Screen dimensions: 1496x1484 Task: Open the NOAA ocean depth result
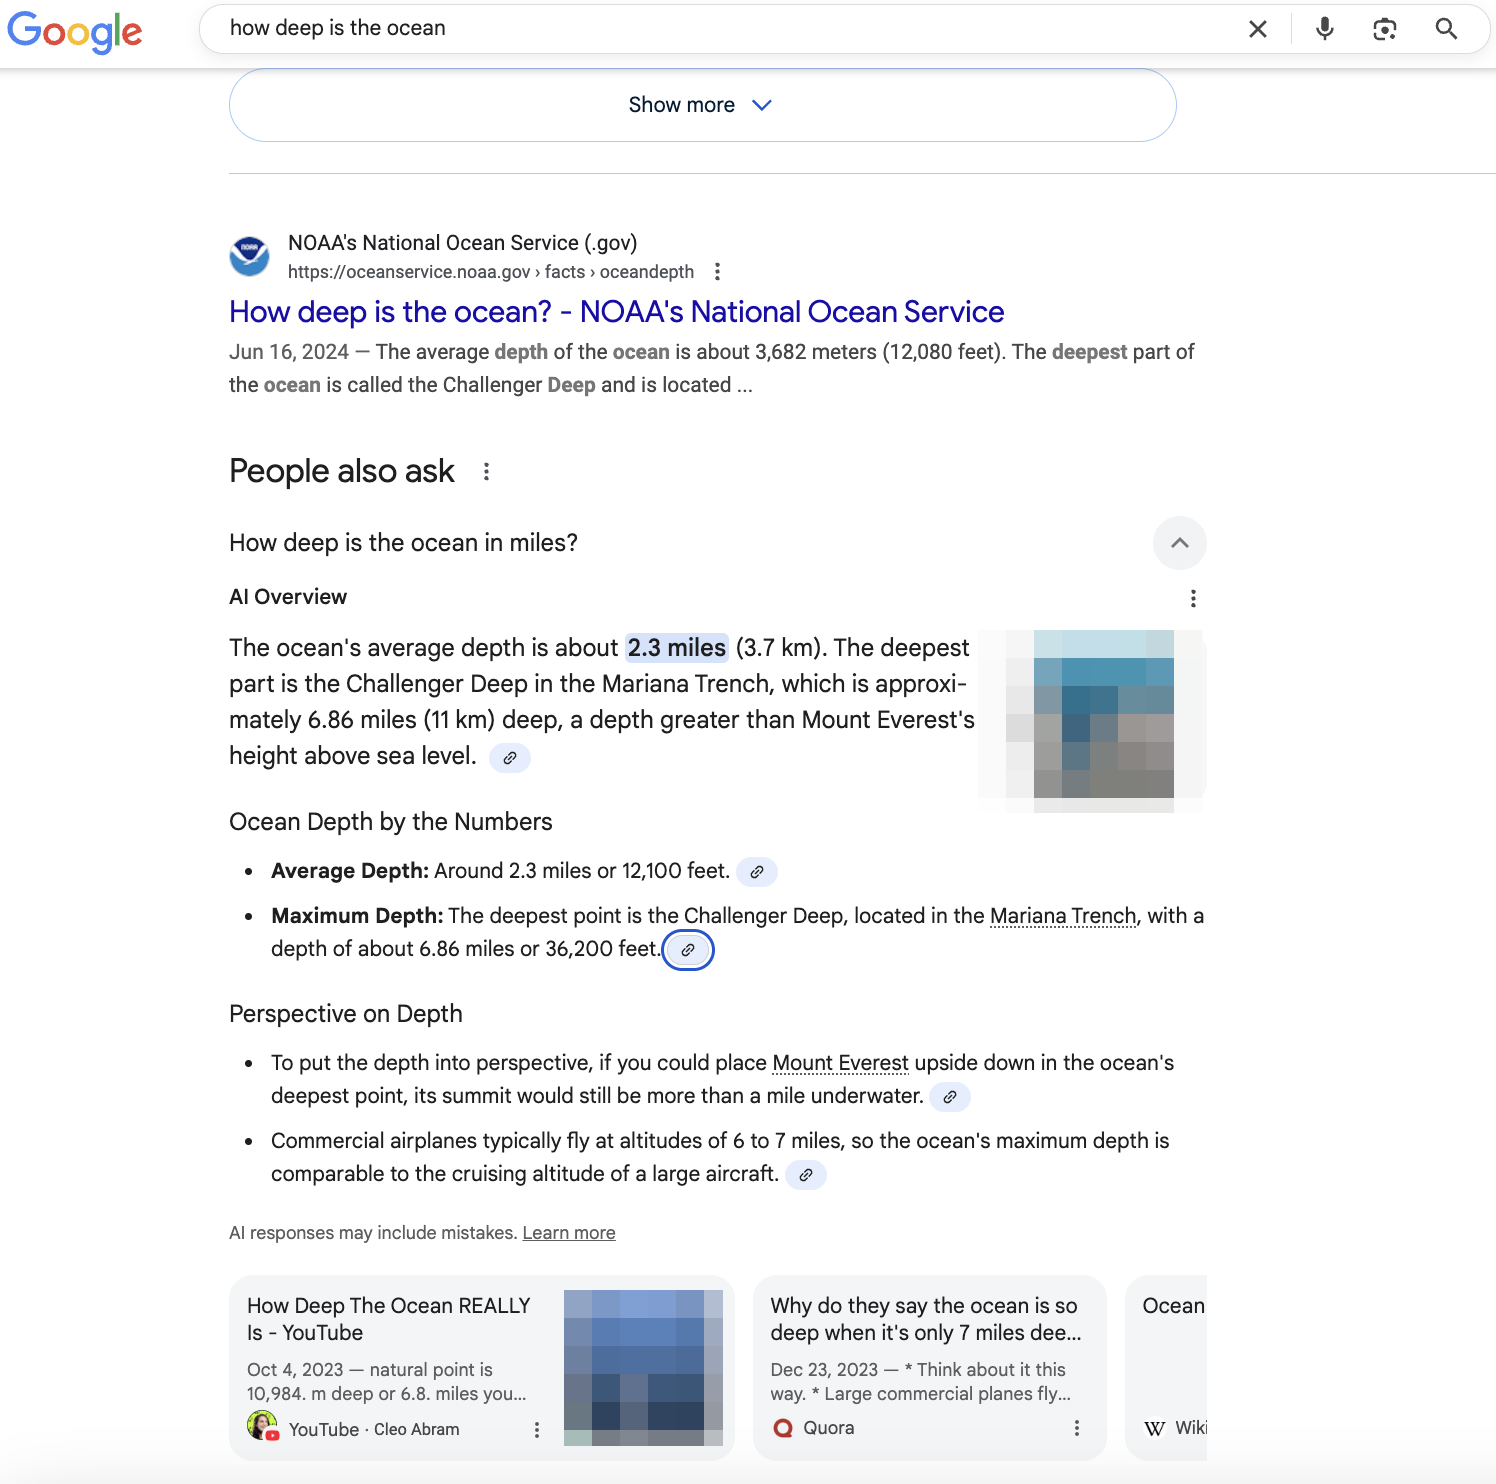point(615,312)
